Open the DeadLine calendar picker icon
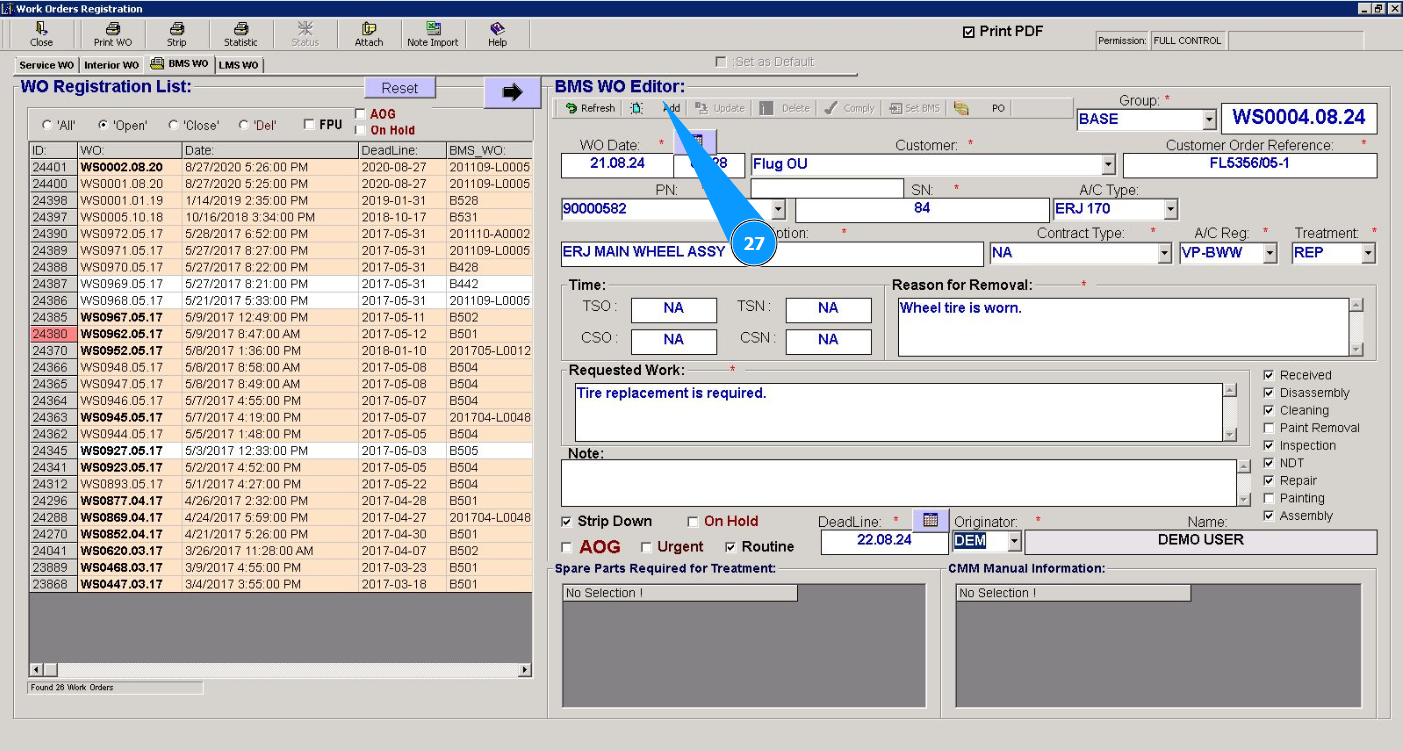This screenshot has width=1403, height=751. pos(930,520)
